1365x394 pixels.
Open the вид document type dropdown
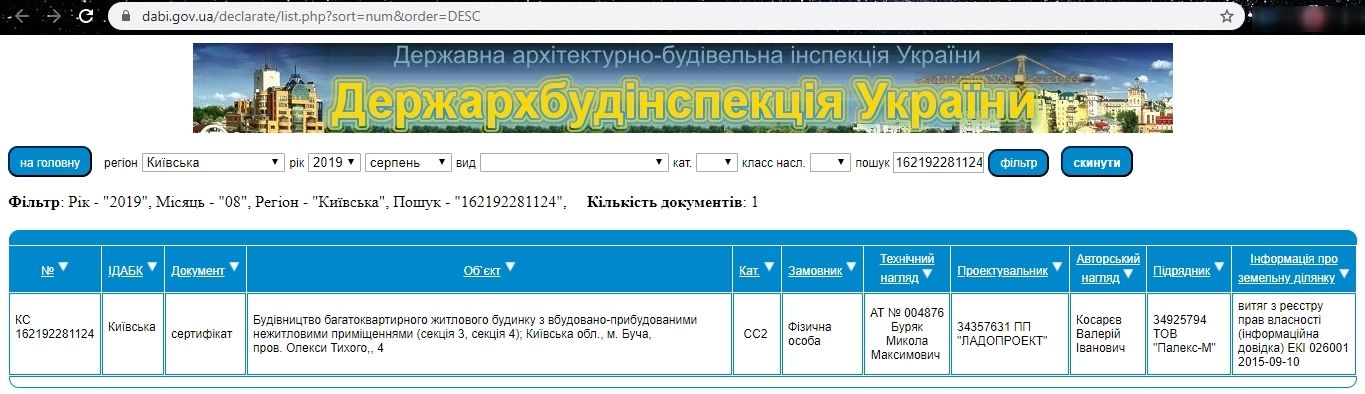coord(574,162)
